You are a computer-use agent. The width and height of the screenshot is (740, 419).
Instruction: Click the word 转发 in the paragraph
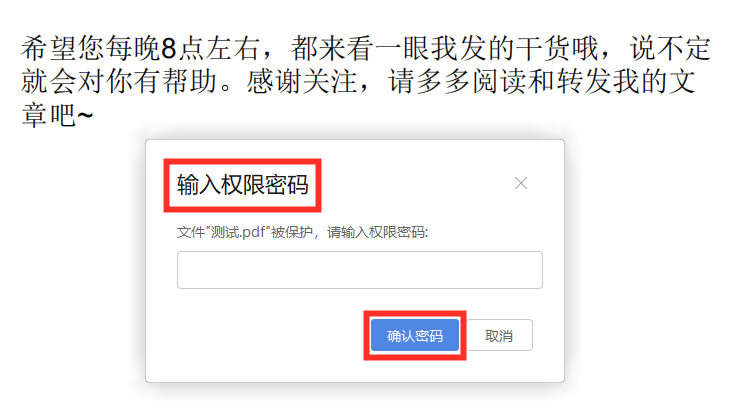point(584,81)
